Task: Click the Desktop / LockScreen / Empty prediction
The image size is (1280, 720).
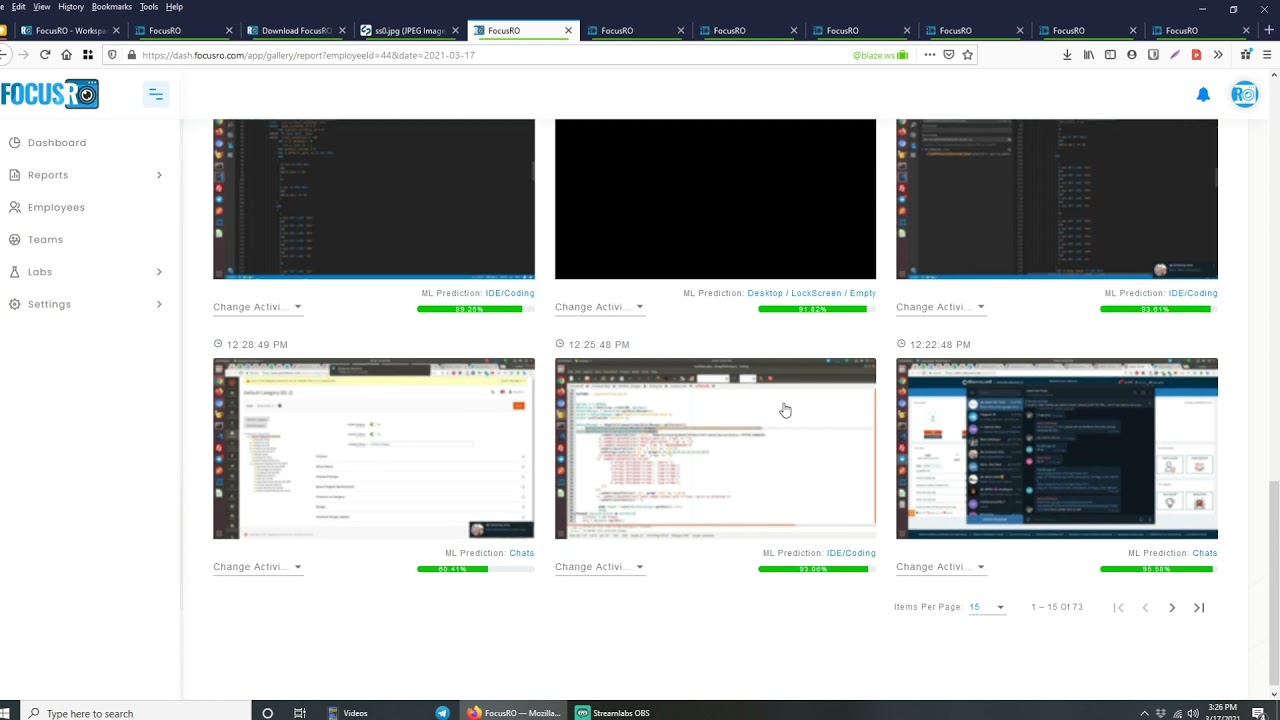Action: click(x=811, y=293)
